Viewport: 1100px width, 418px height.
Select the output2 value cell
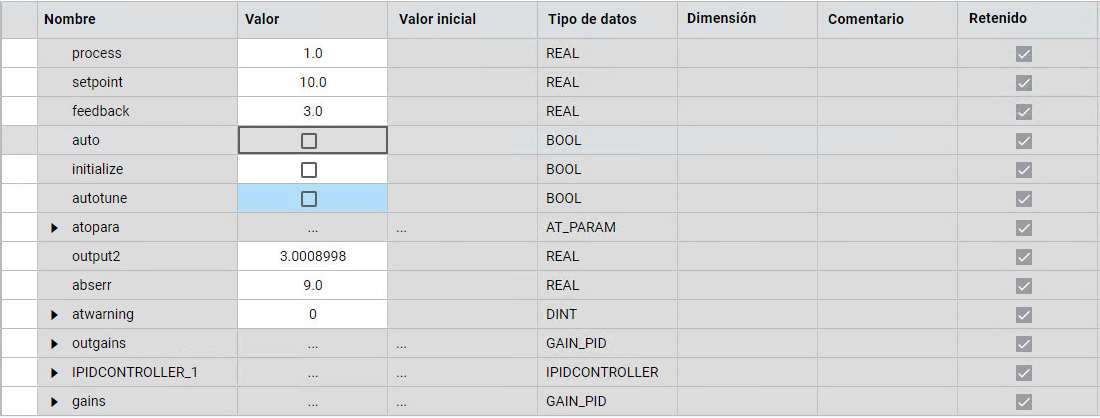(312, 257)
